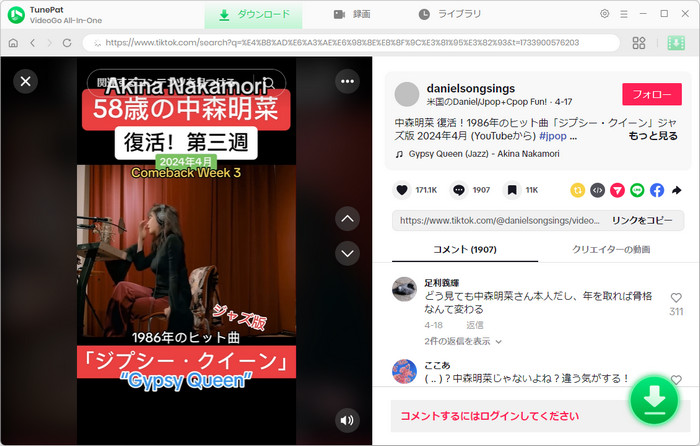700x446 pixels.
Task: Open the video more options dots
Action: coord(347,81)
